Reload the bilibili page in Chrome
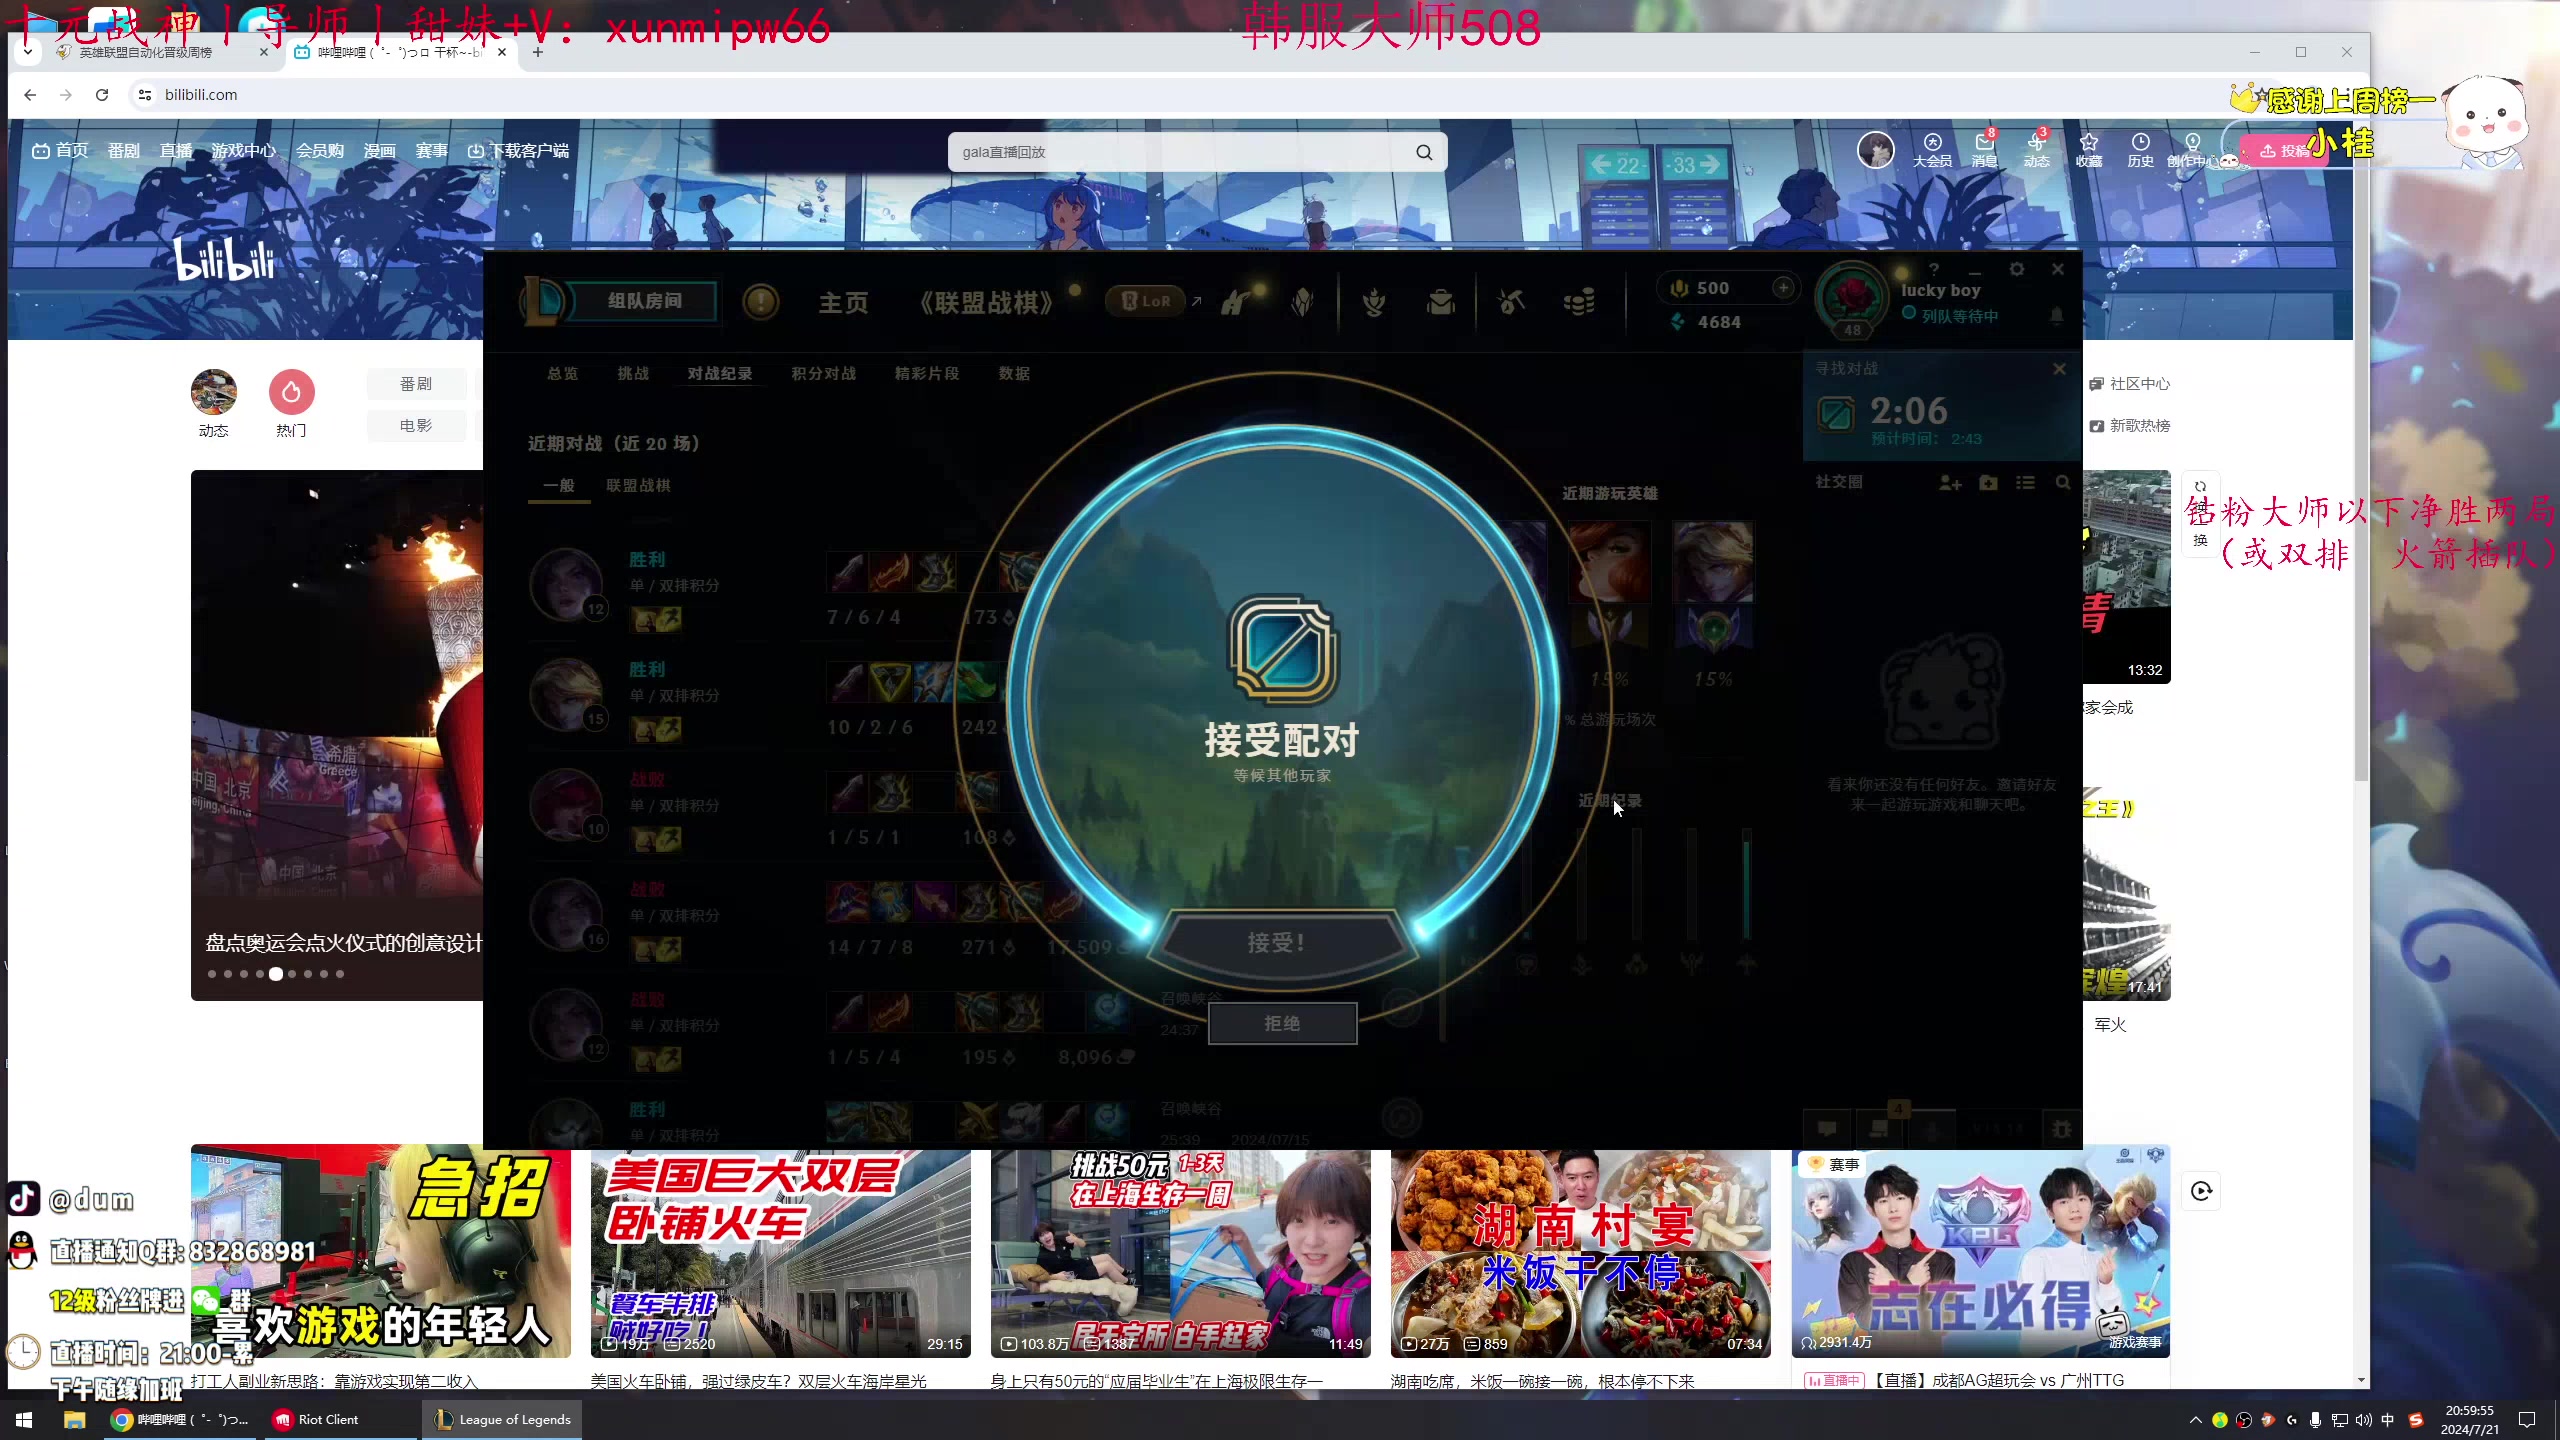Image resolution: width=2560 pixels, height=1440 pixels. pyautogui.click(x=102, y=95)
